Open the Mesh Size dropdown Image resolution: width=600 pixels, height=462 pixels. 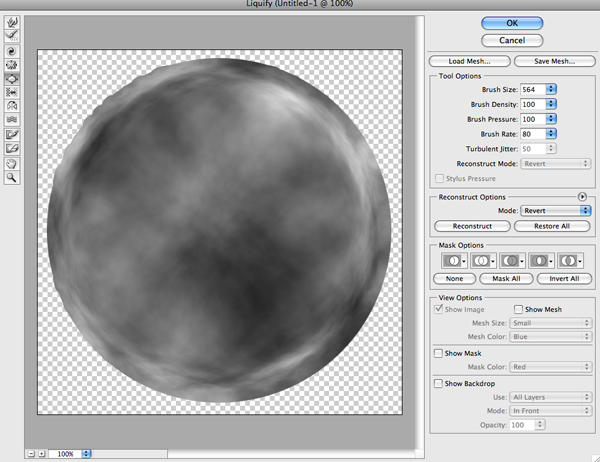(x=551, y=323)
